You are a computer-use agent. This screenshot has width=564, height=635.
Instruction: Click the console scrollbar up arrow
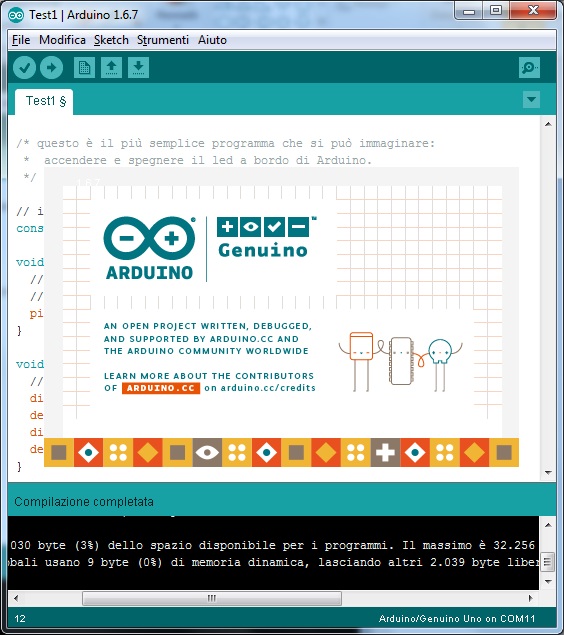point(548,525)
